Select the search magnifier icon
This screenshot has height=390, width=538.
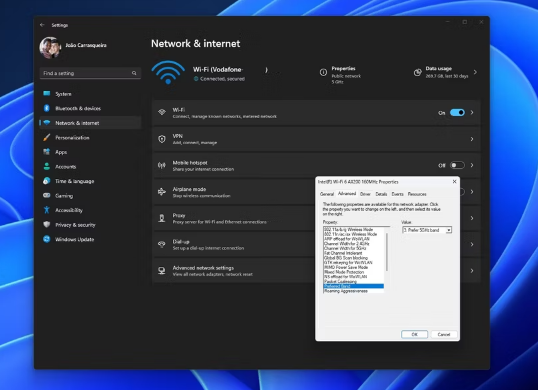134,73
